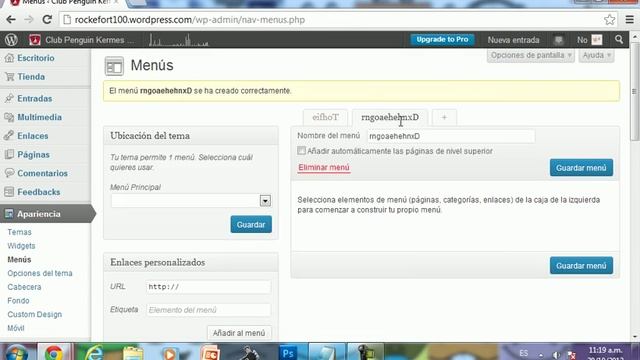Open Chrome menu hamburger icon
This screenshot has width=640, height=360.
coord(629,20)
